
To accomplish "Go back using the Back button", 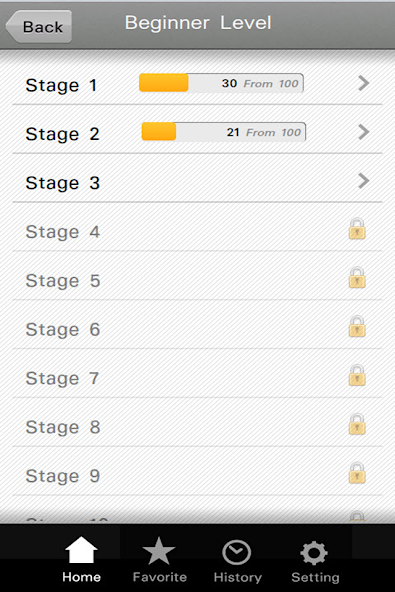I will click(39, 26).
